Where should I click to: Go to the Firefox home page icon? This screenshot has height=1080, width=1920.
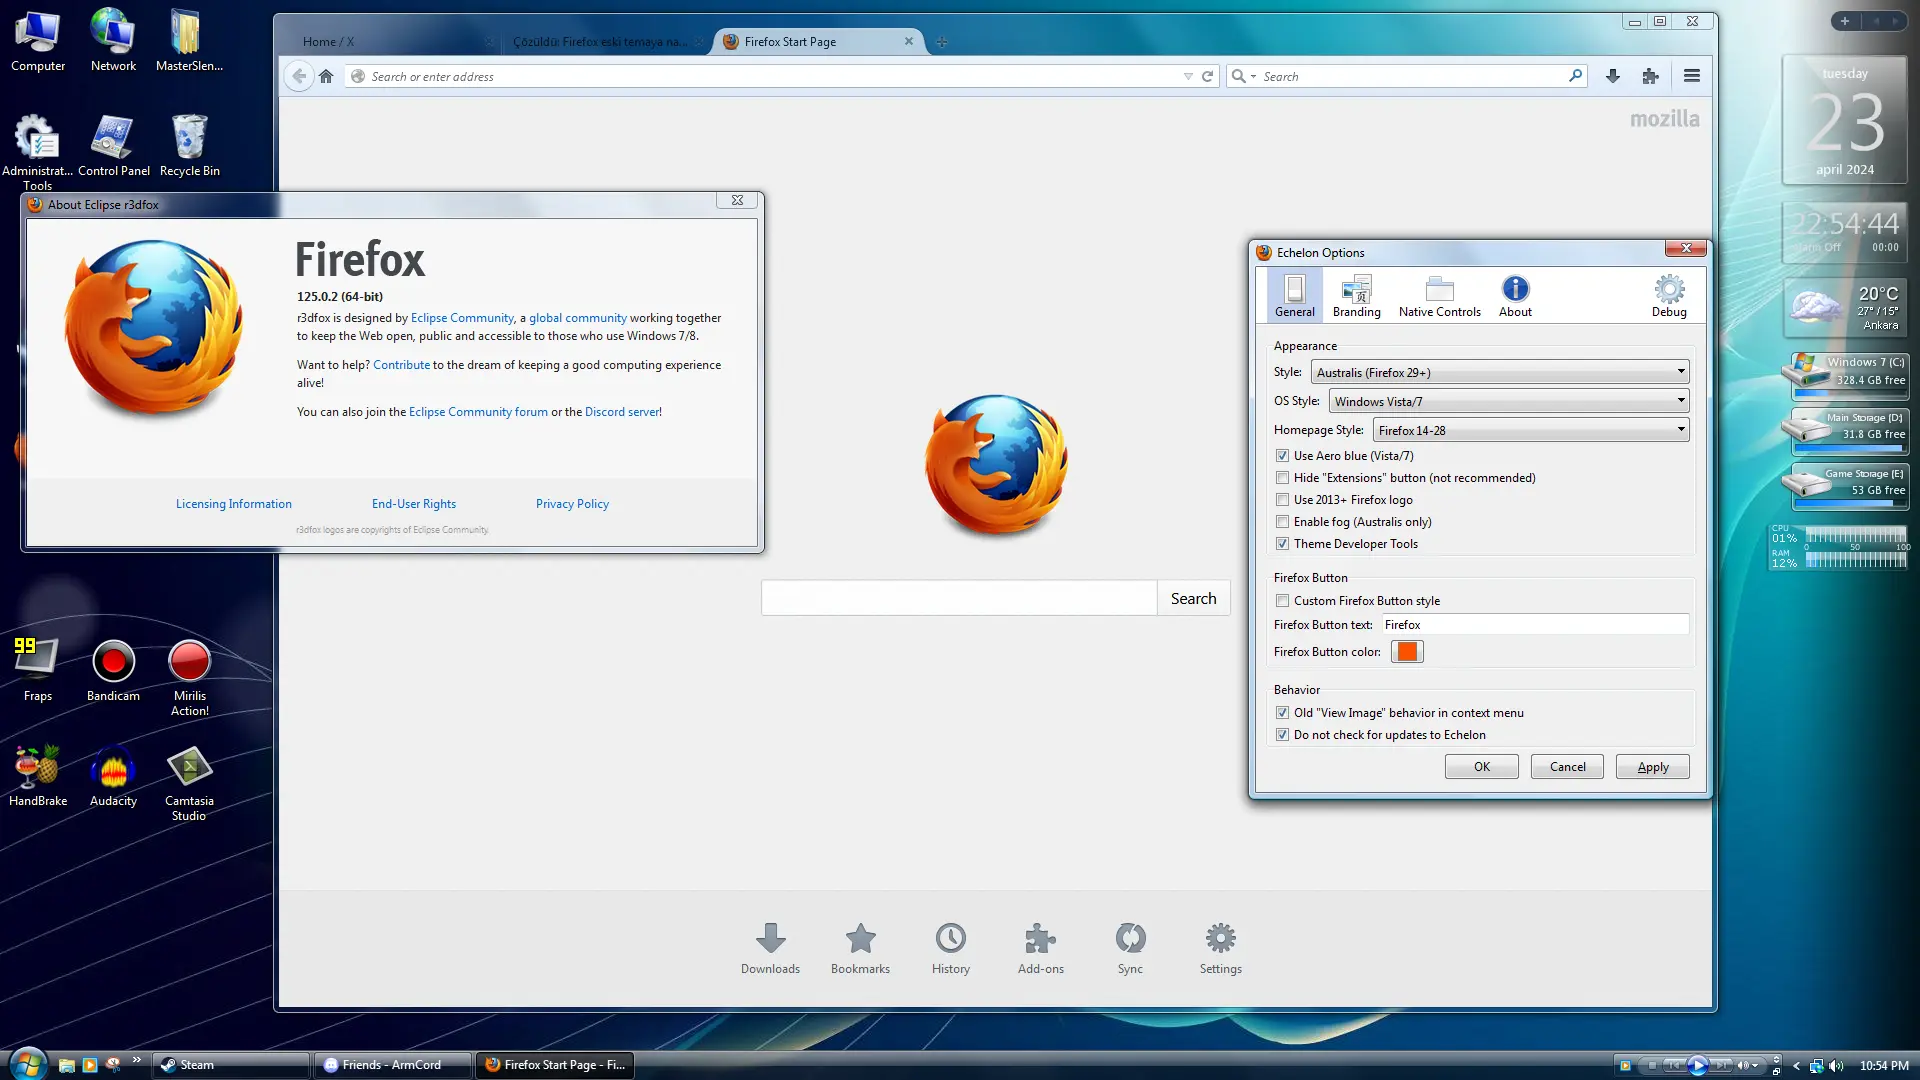click(x=326, y=76)
